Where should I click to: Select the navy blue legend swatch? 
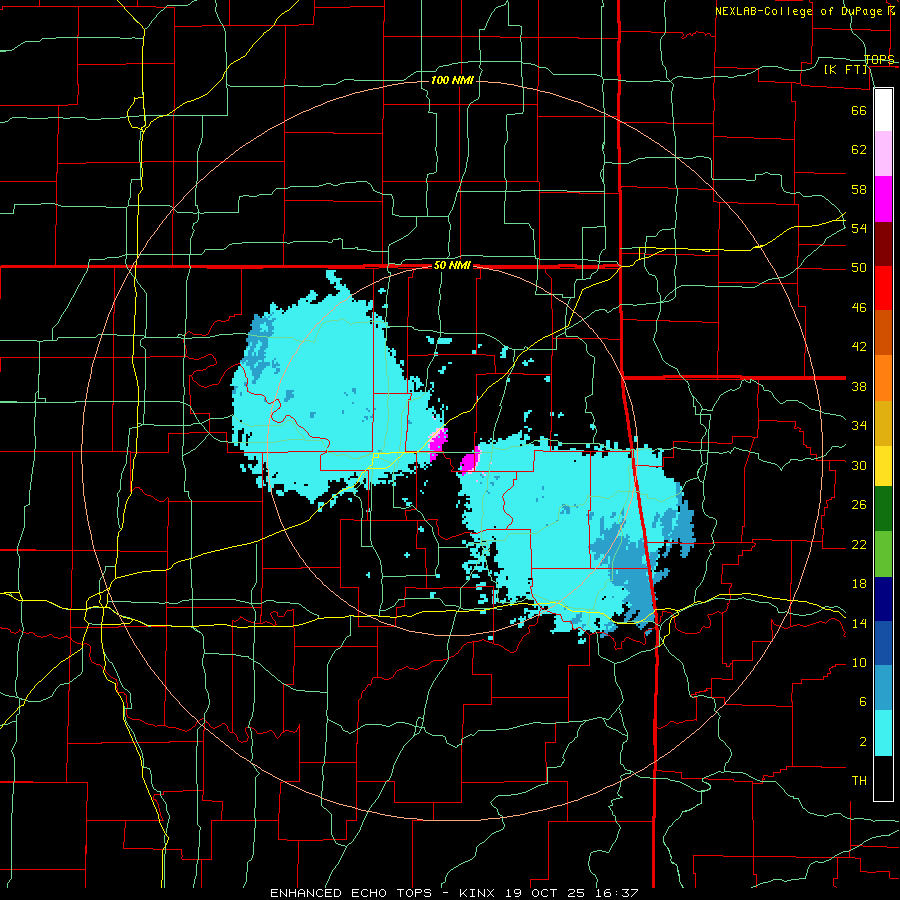point(883,599)
